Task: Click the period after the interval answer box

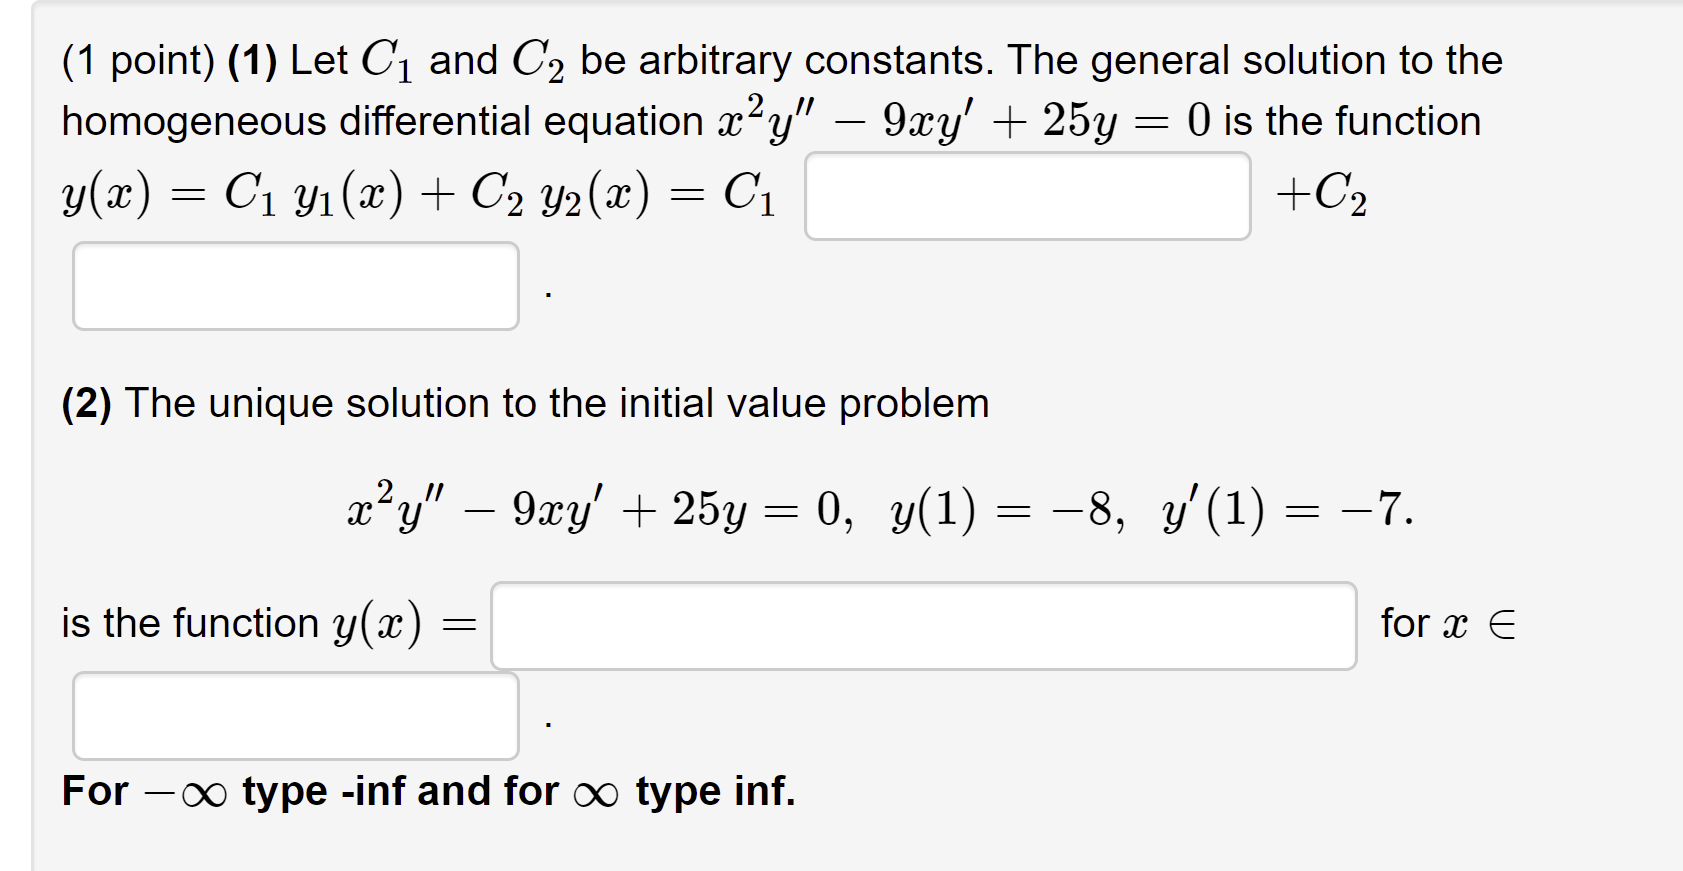Action: (546, 722)
